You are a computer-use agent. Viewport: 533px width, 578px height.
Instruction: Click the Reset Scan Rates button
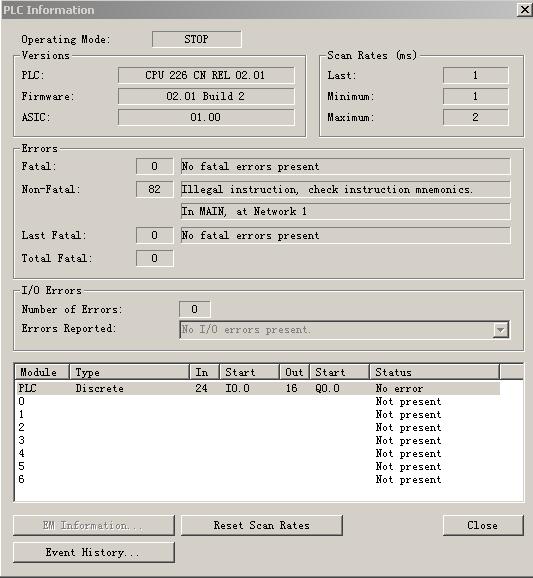click(262, 525)
